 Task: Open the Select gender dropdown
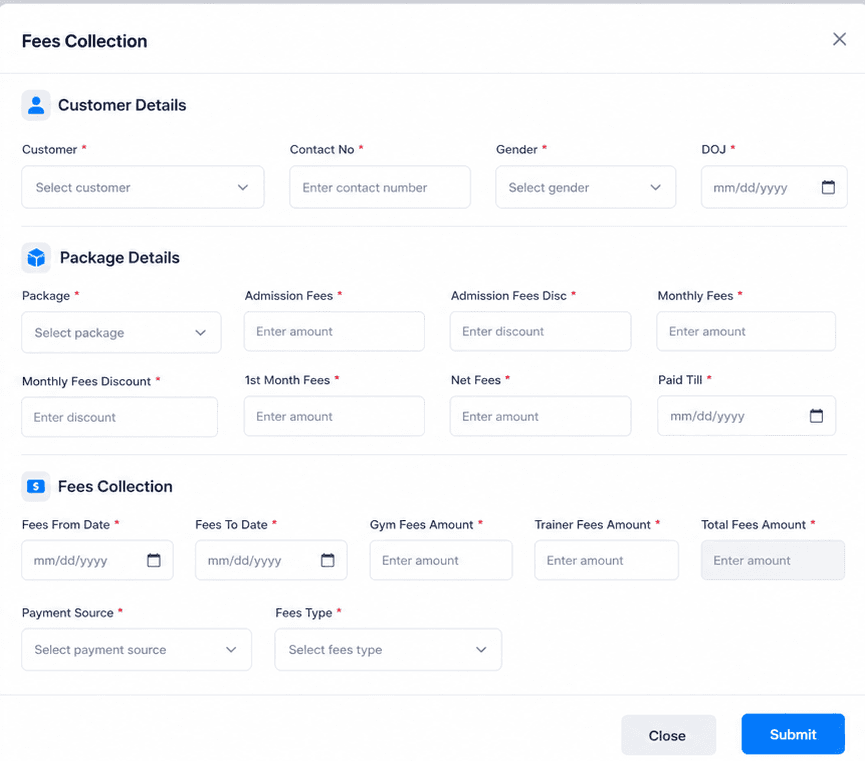click(x=586, y=187)
